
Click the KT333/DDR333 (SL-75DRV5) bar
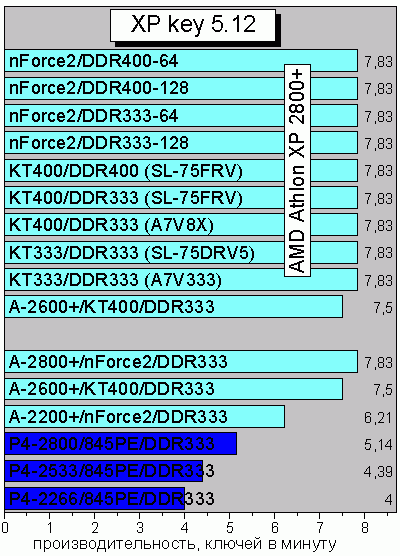pos(181,252)
